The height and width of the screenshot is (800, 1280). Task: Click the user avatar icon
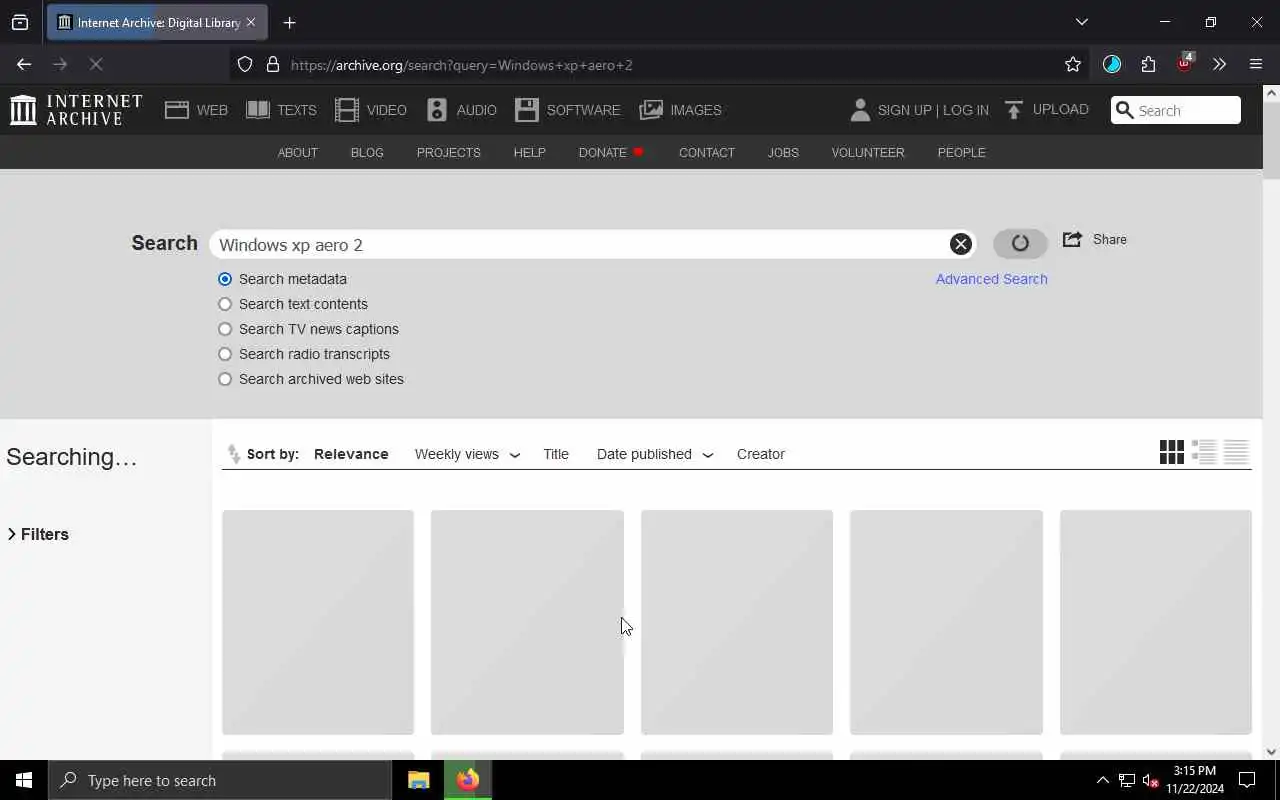pyautogui.click(x=860, y=110)
